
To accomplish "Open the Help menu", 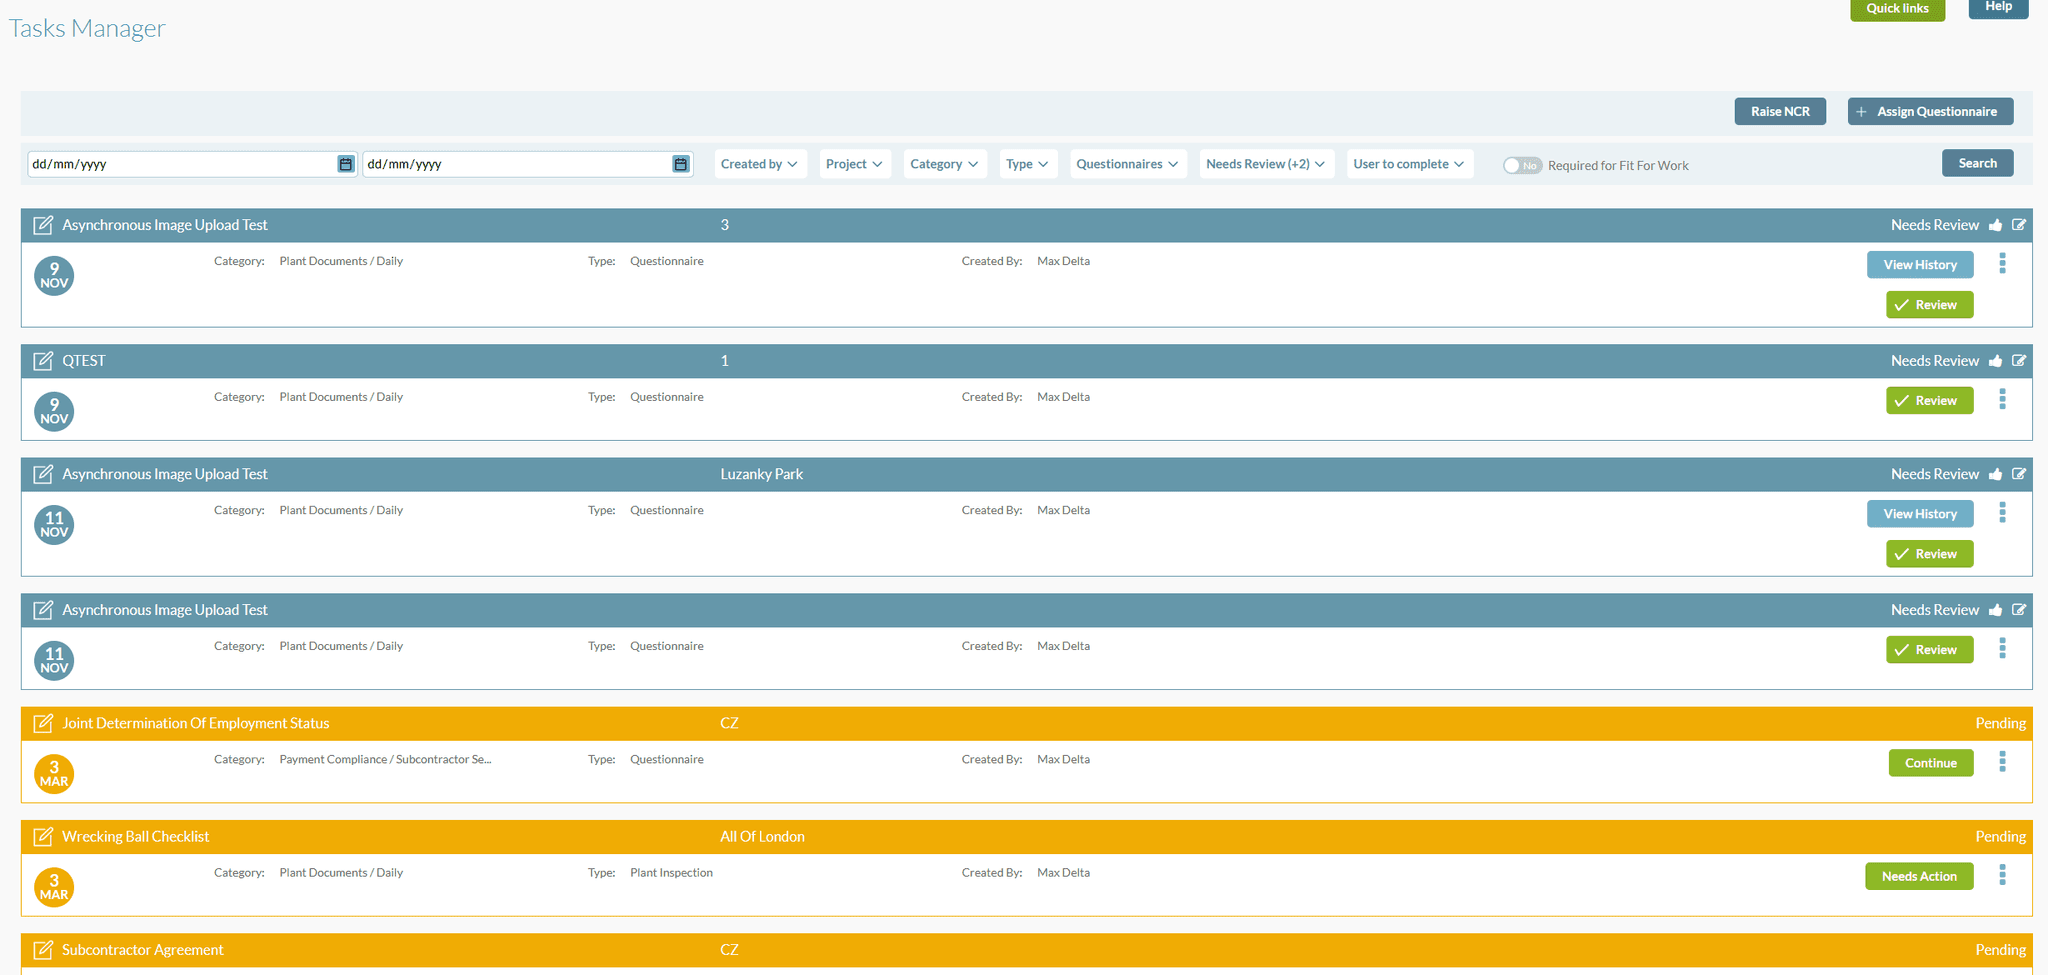I will (x=1997, y=5).
